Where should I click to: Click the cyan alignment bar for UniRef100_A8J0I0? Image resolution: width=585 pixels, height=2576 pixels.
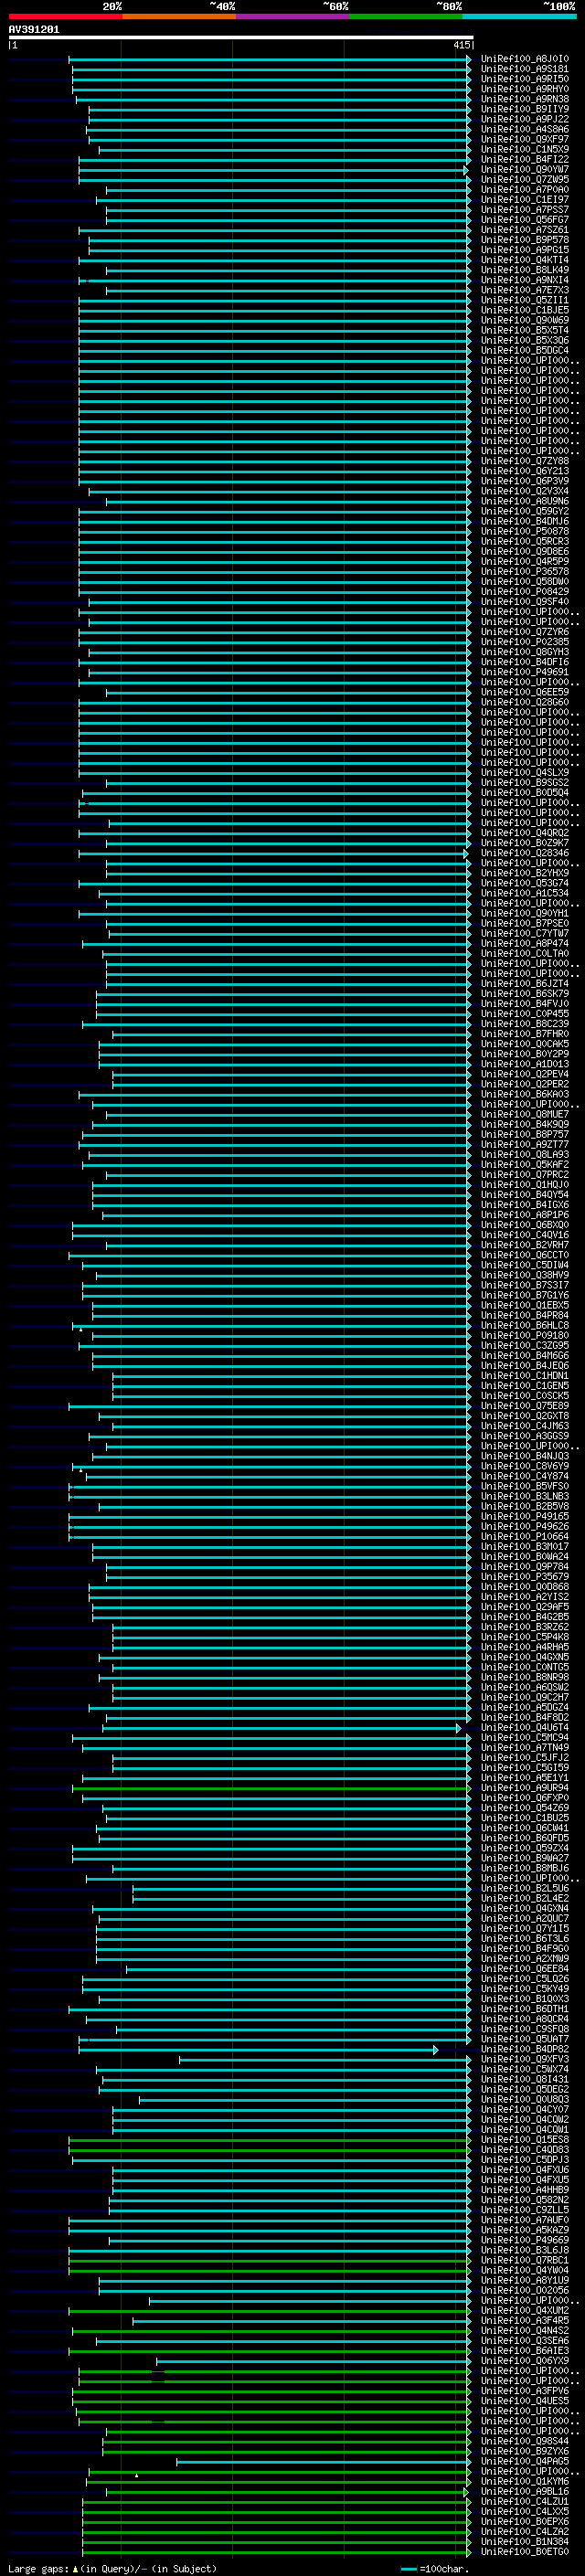[270, 59]
